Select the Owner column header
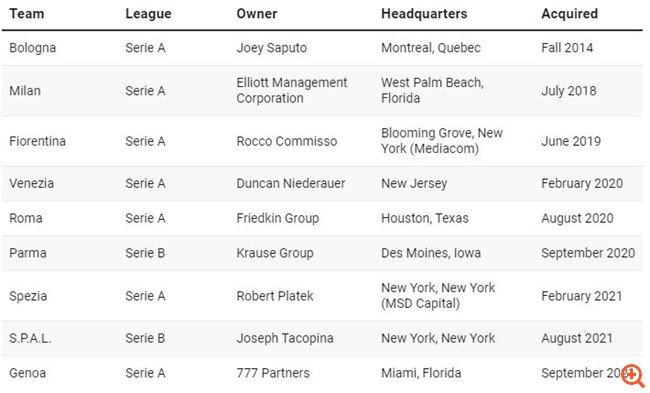 pos(257,14)
